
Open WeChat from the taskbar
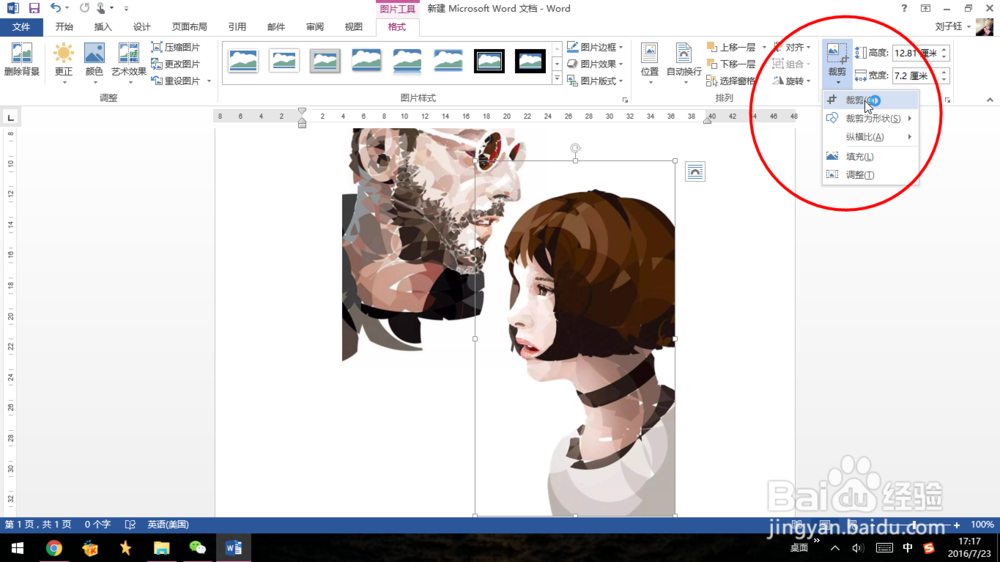tap(198, 548)
